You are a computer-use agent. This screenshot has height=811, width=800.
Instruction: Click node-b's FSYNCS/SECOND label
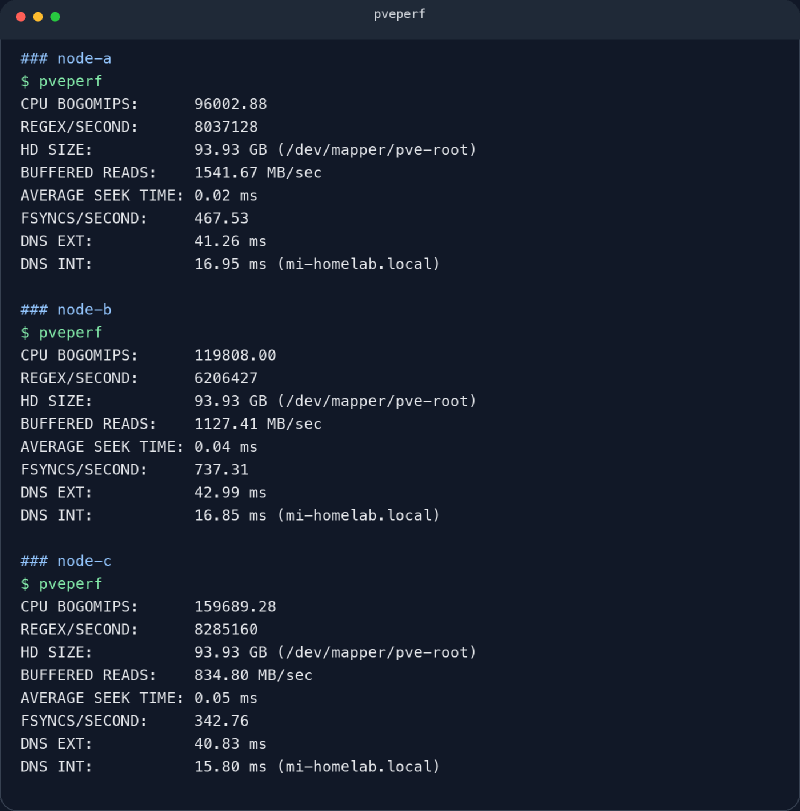coord(84,470)
